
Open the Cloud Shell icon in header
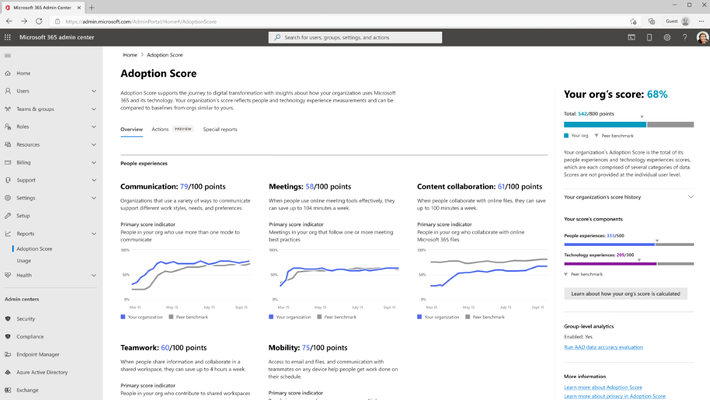tap(631, 38)
